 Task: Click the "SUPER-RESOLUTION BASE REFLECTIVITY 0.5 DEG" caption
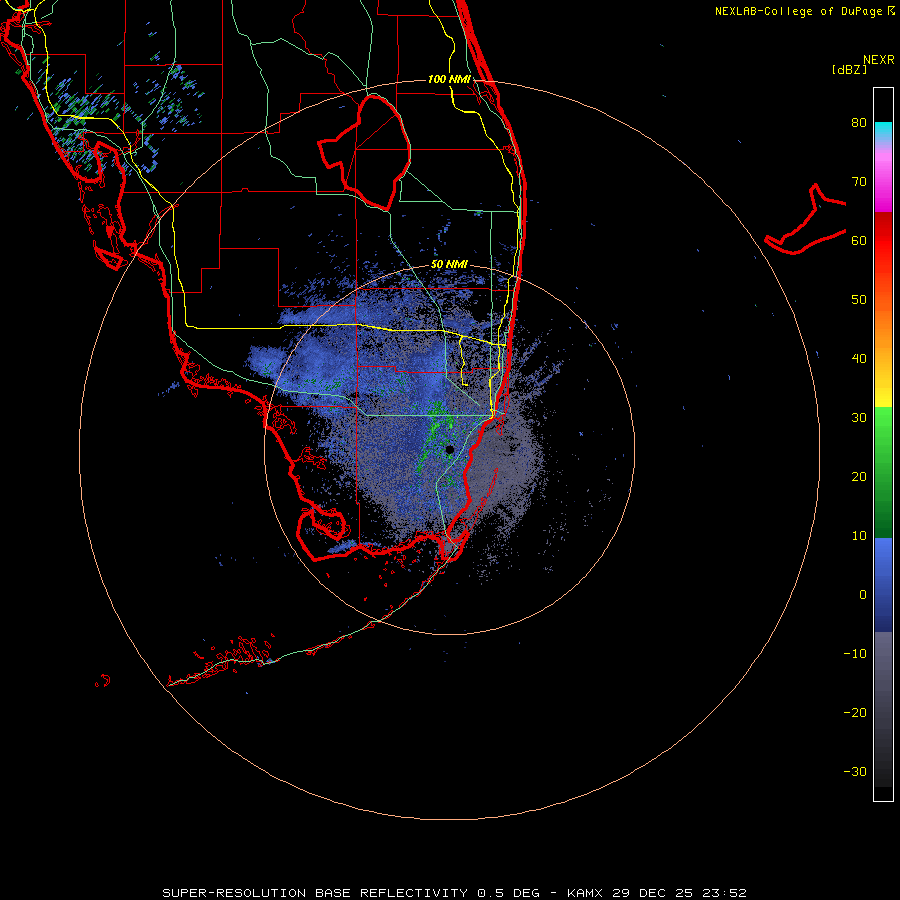351,893
